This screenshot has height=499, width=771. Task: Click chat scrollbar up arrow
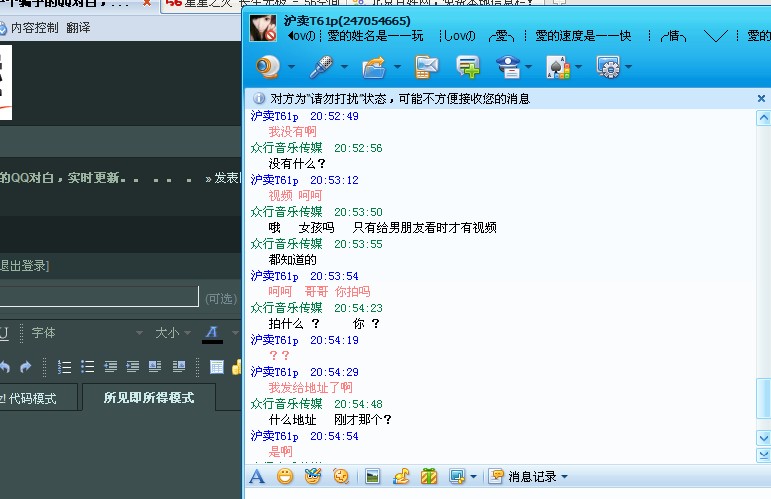tap(764, 118)
